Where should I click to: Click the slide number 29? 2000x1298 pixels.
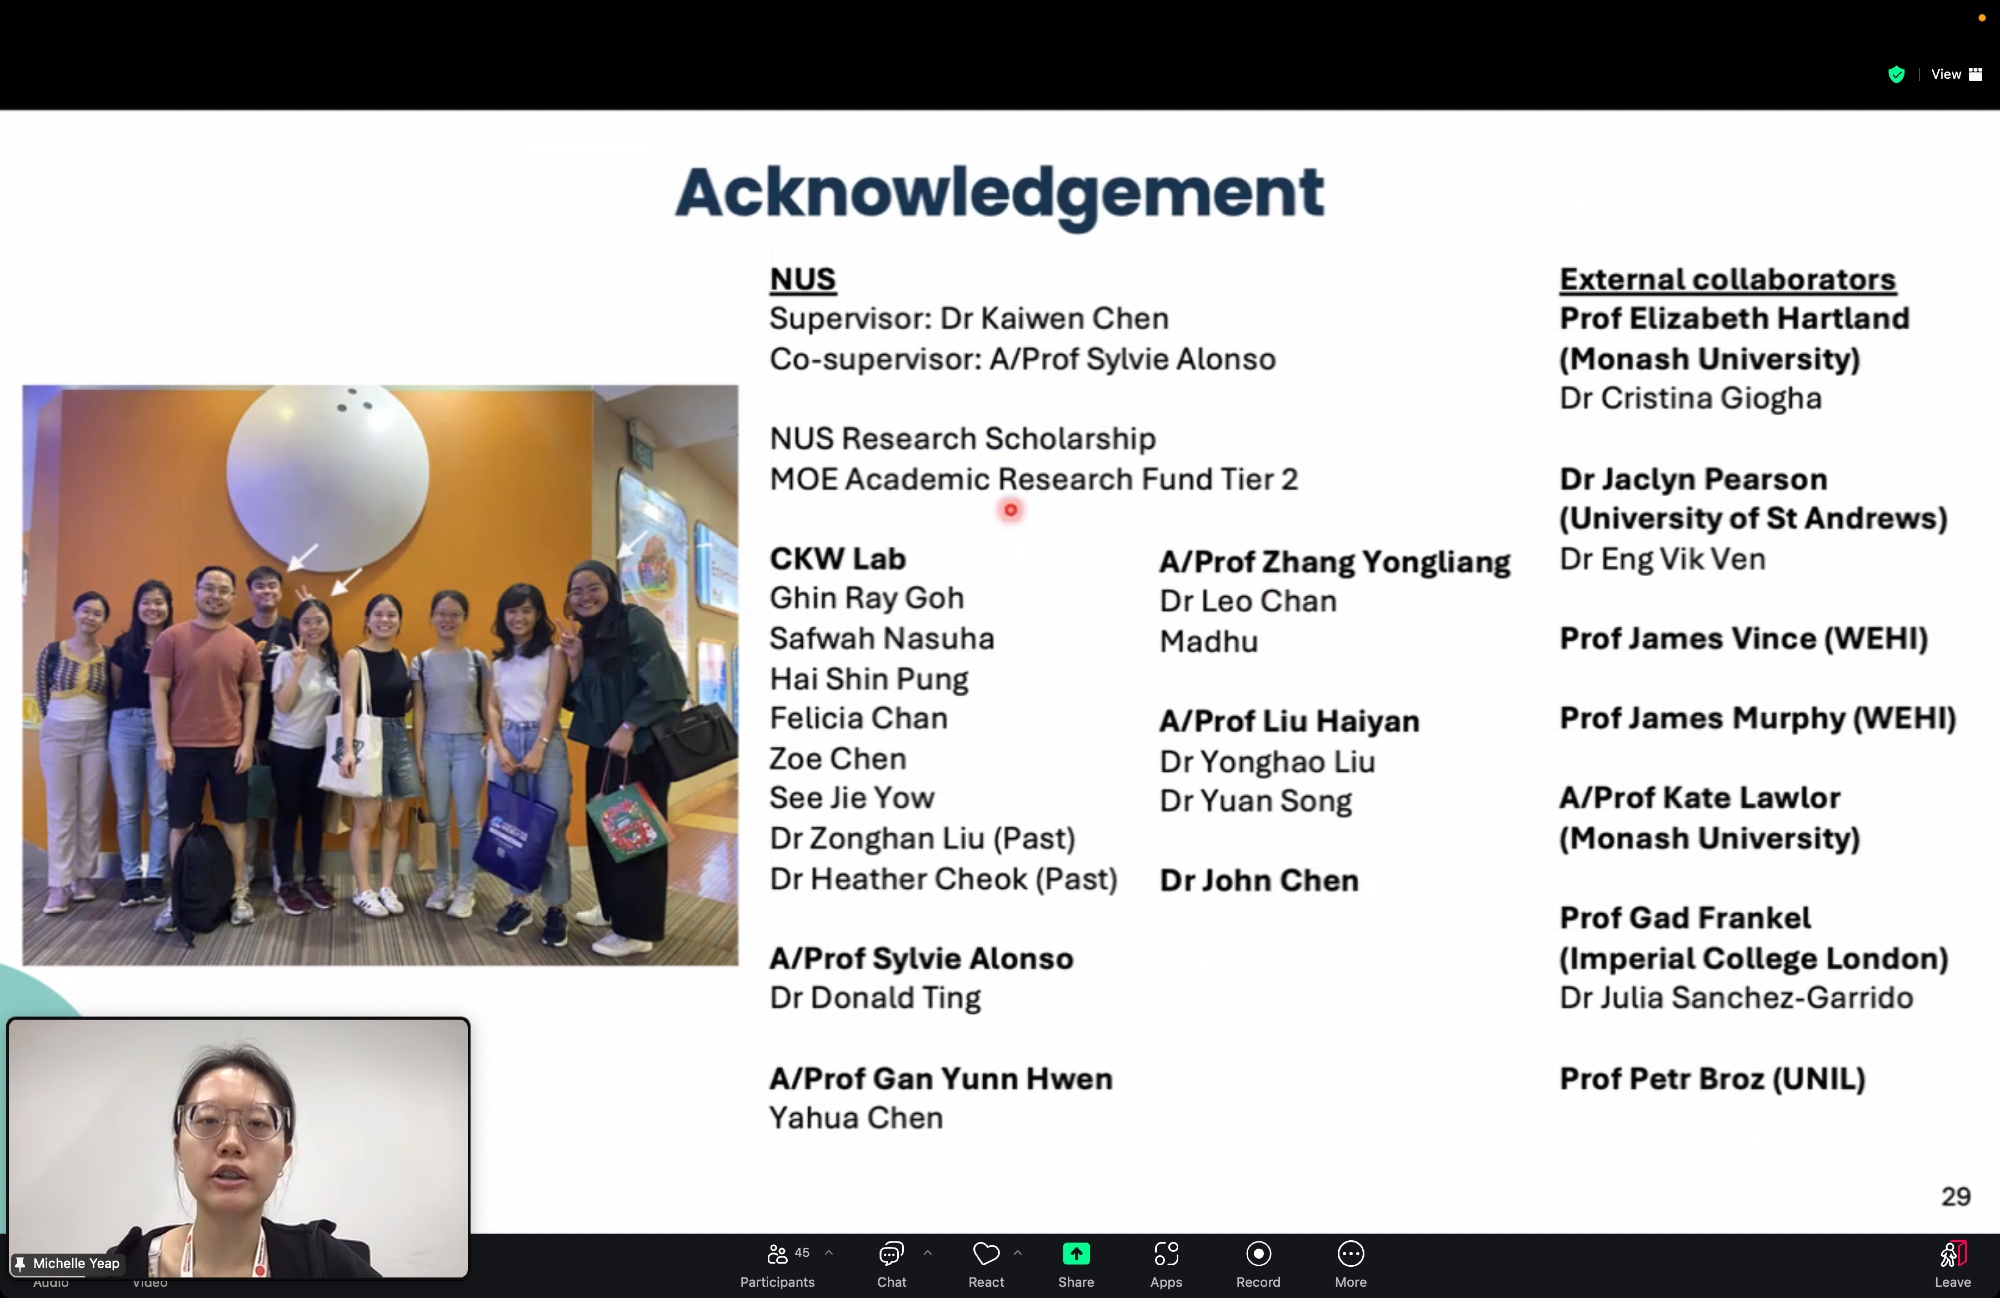(x=1955, y=1196)
